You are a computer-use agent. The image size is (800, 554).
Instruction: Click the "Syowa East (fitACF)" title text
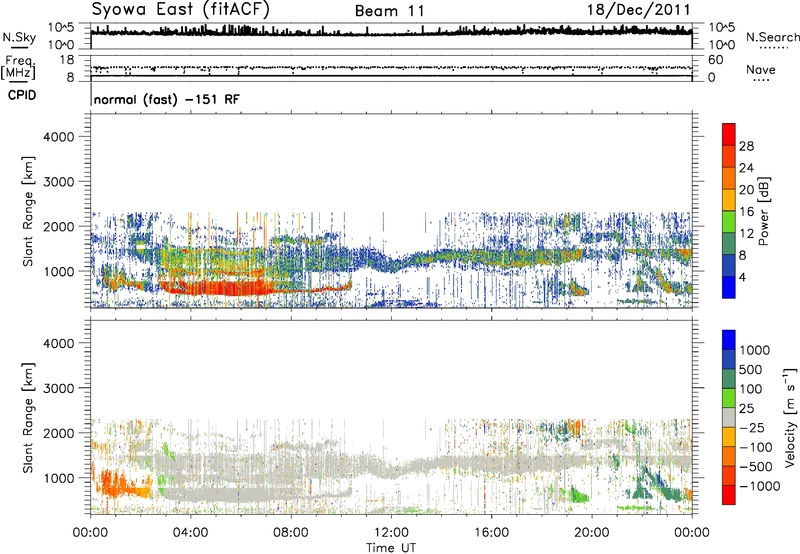coord(181,9)
